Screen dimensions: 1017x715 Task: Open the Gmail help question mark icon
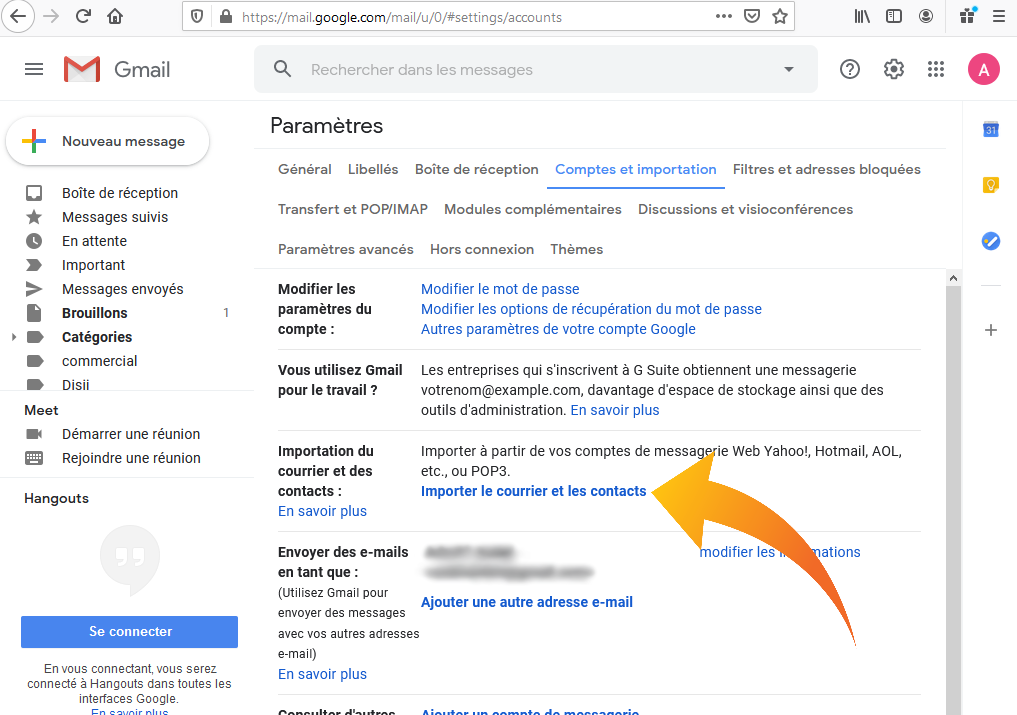tap(850, 69)
